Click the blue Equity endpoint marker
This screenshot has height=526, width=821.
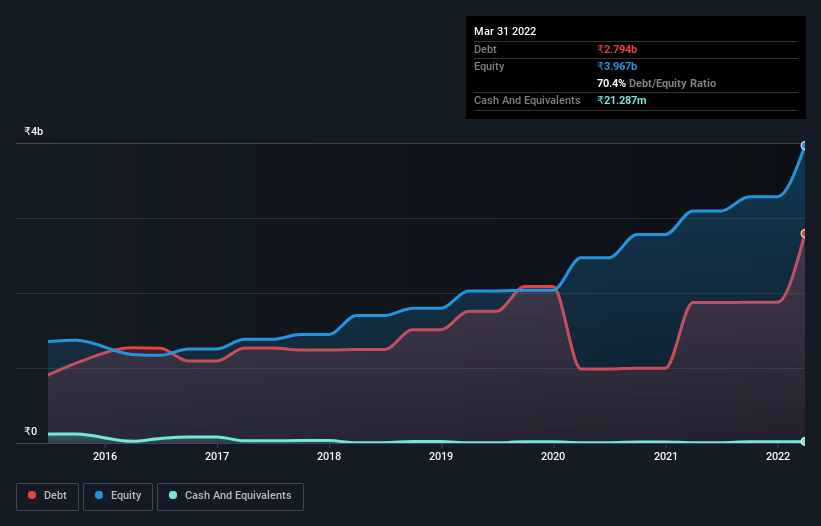pyautogui.click(x=804, y=146)
